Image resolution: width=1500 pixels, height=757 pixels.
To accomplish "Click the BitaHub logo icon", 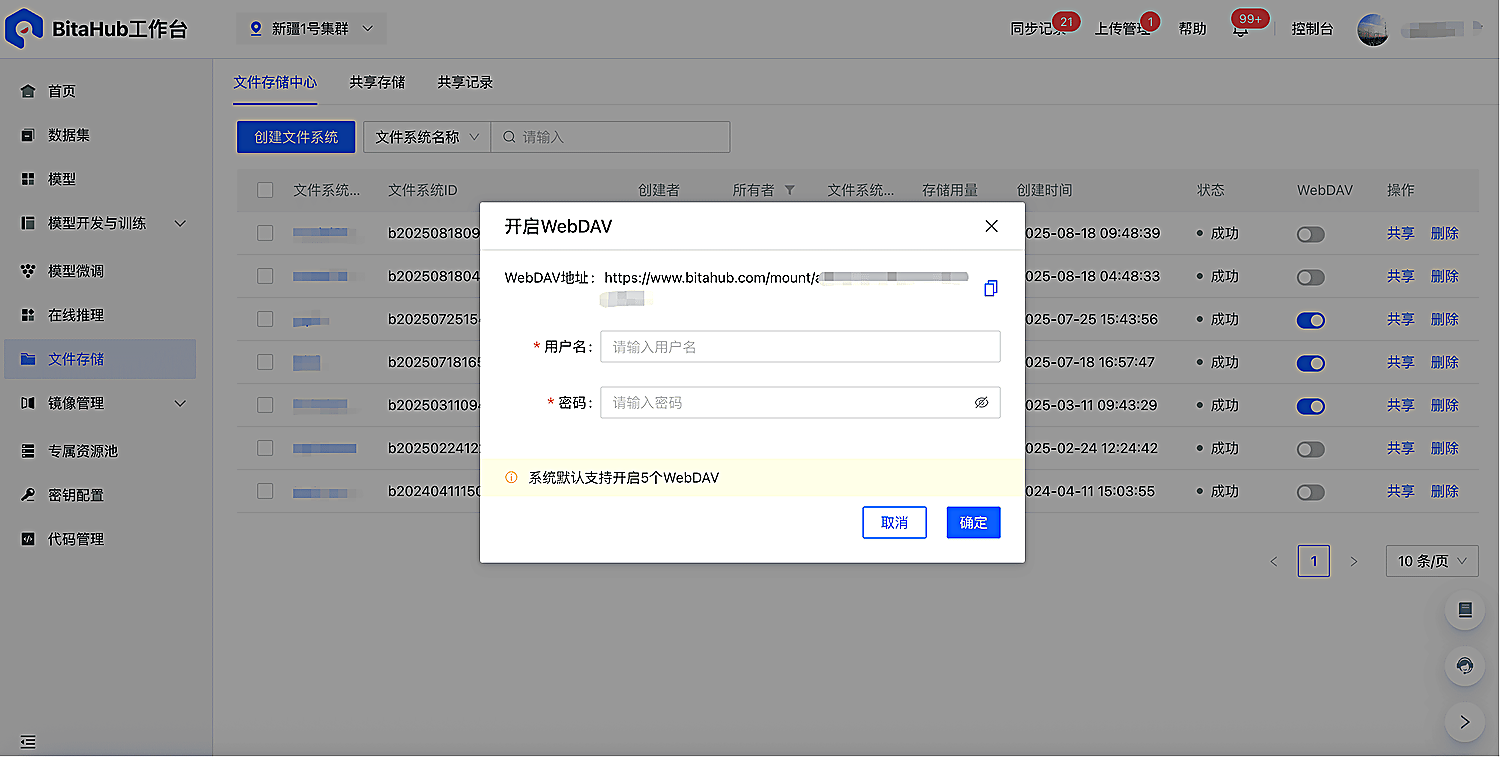I will coord(24,28).
